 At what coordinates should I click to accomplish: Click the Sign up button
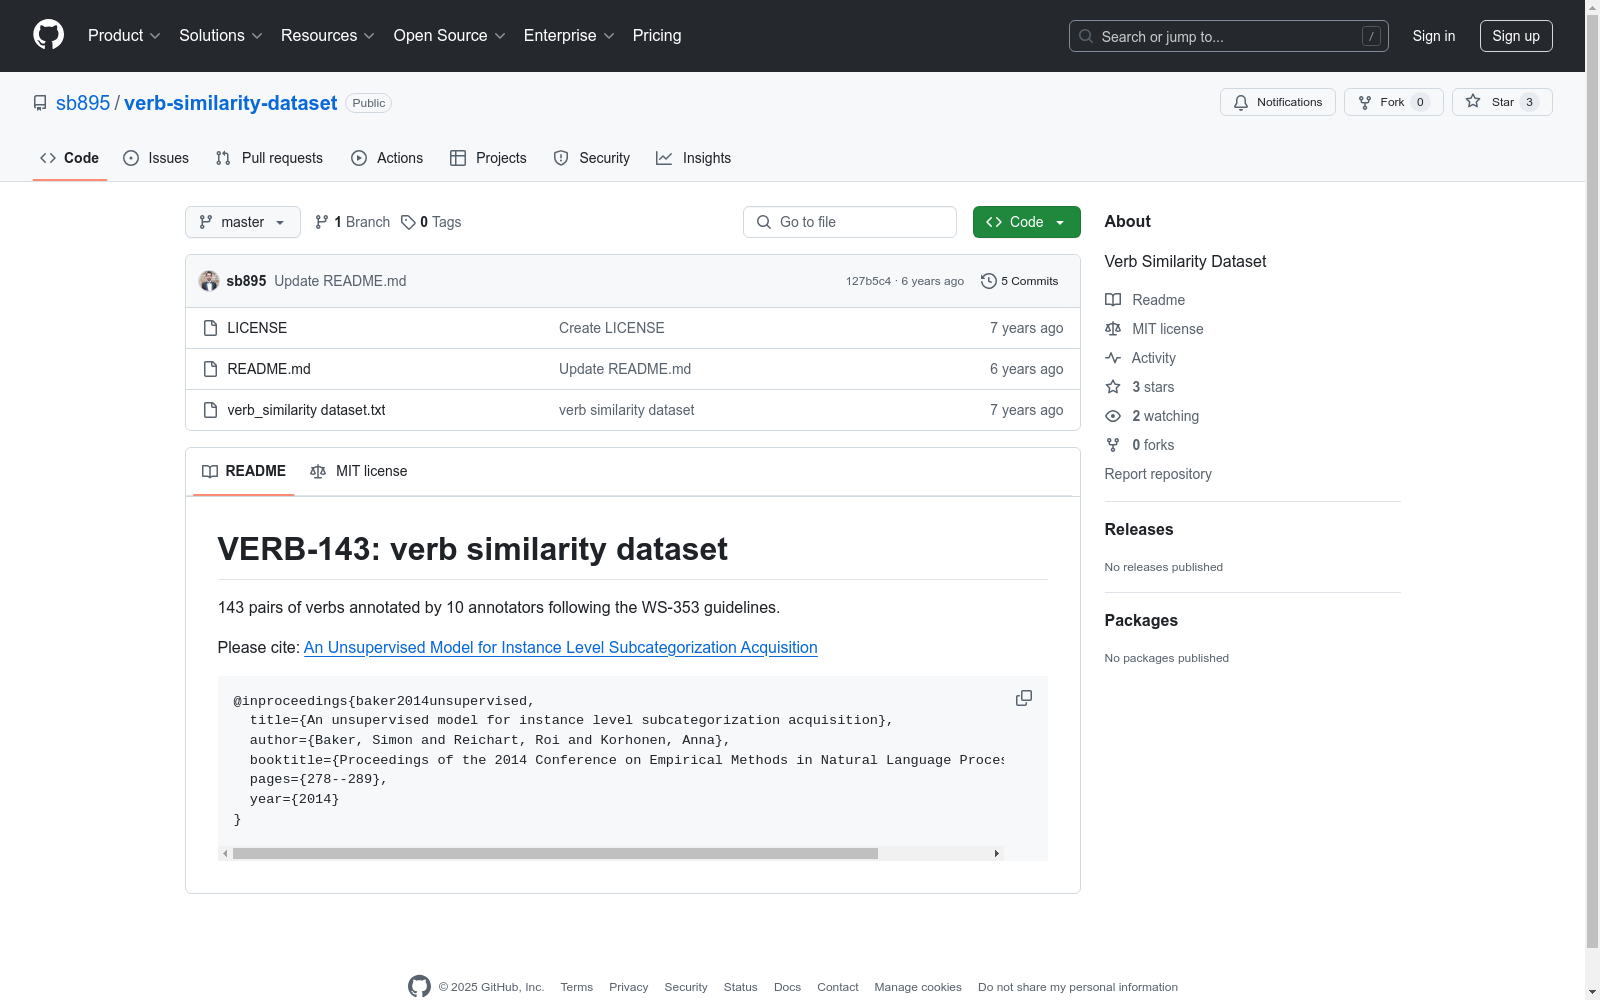[x=1516, y=36]
